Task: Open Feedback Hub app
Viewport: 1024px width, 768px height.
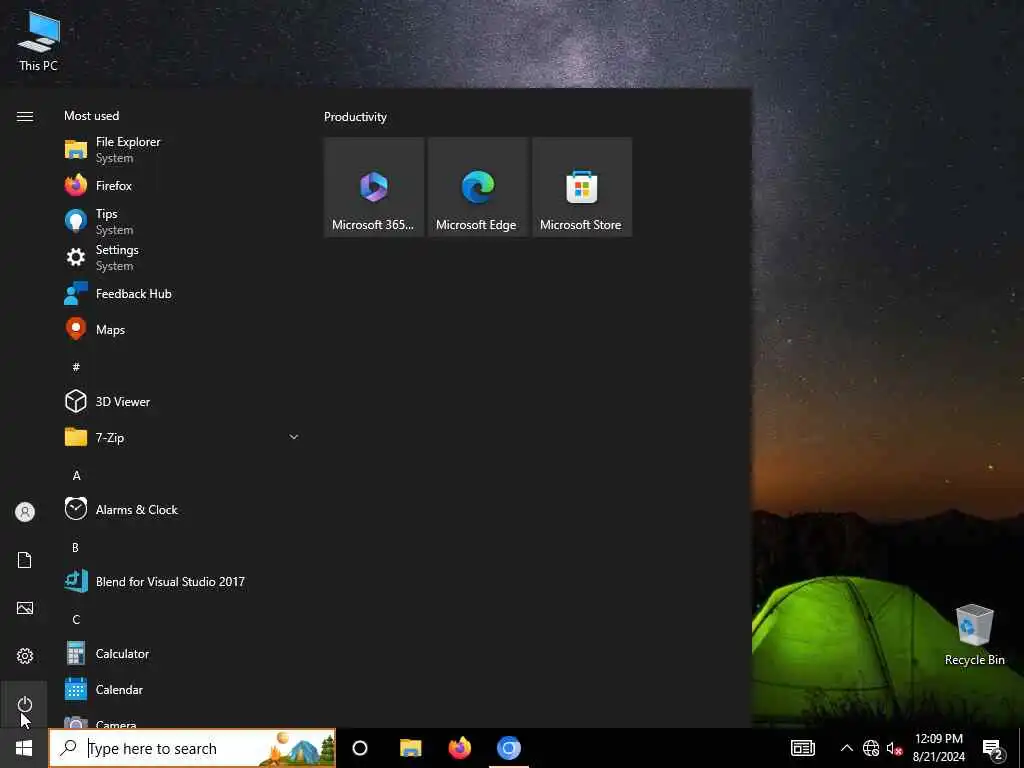Action: point(182,294)
